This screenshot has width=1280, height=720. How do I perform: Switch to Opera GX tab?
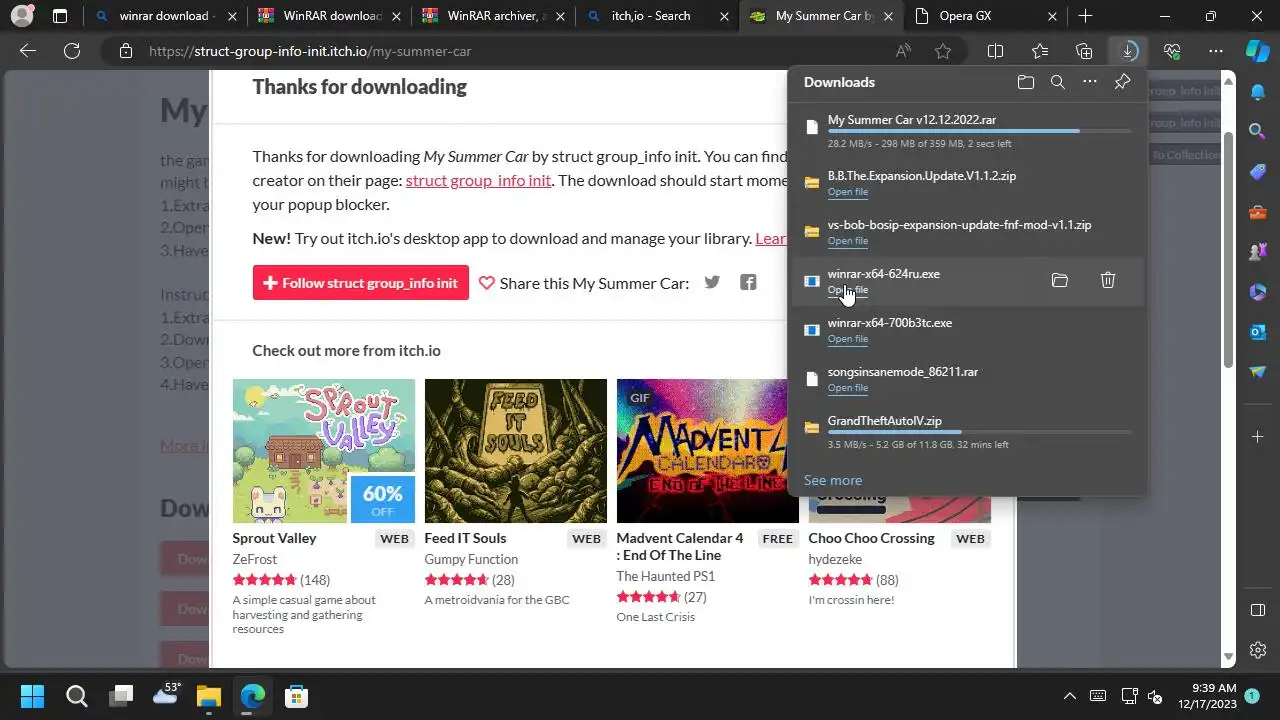coord(985,16)
